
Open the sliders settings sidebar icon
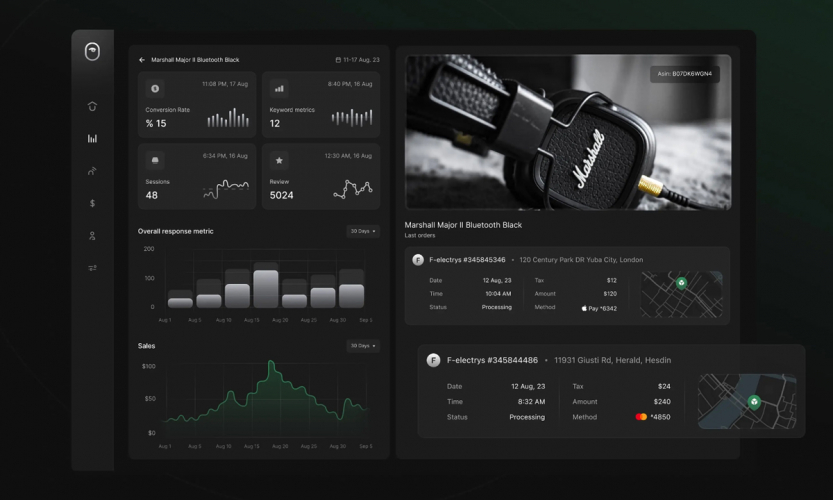92,268
